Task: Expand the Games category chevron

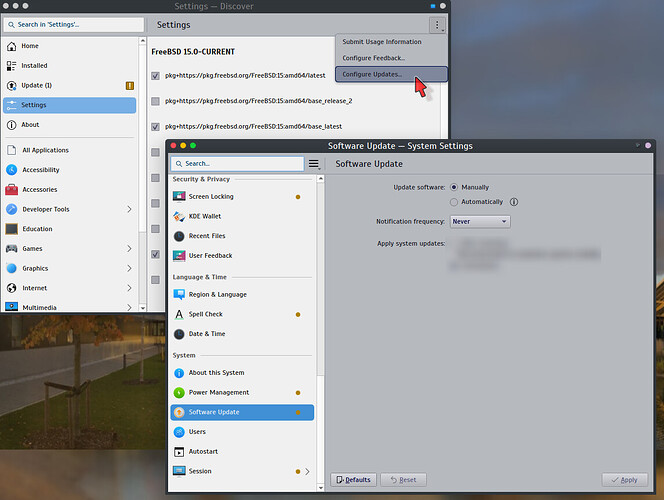Action: 129,249
